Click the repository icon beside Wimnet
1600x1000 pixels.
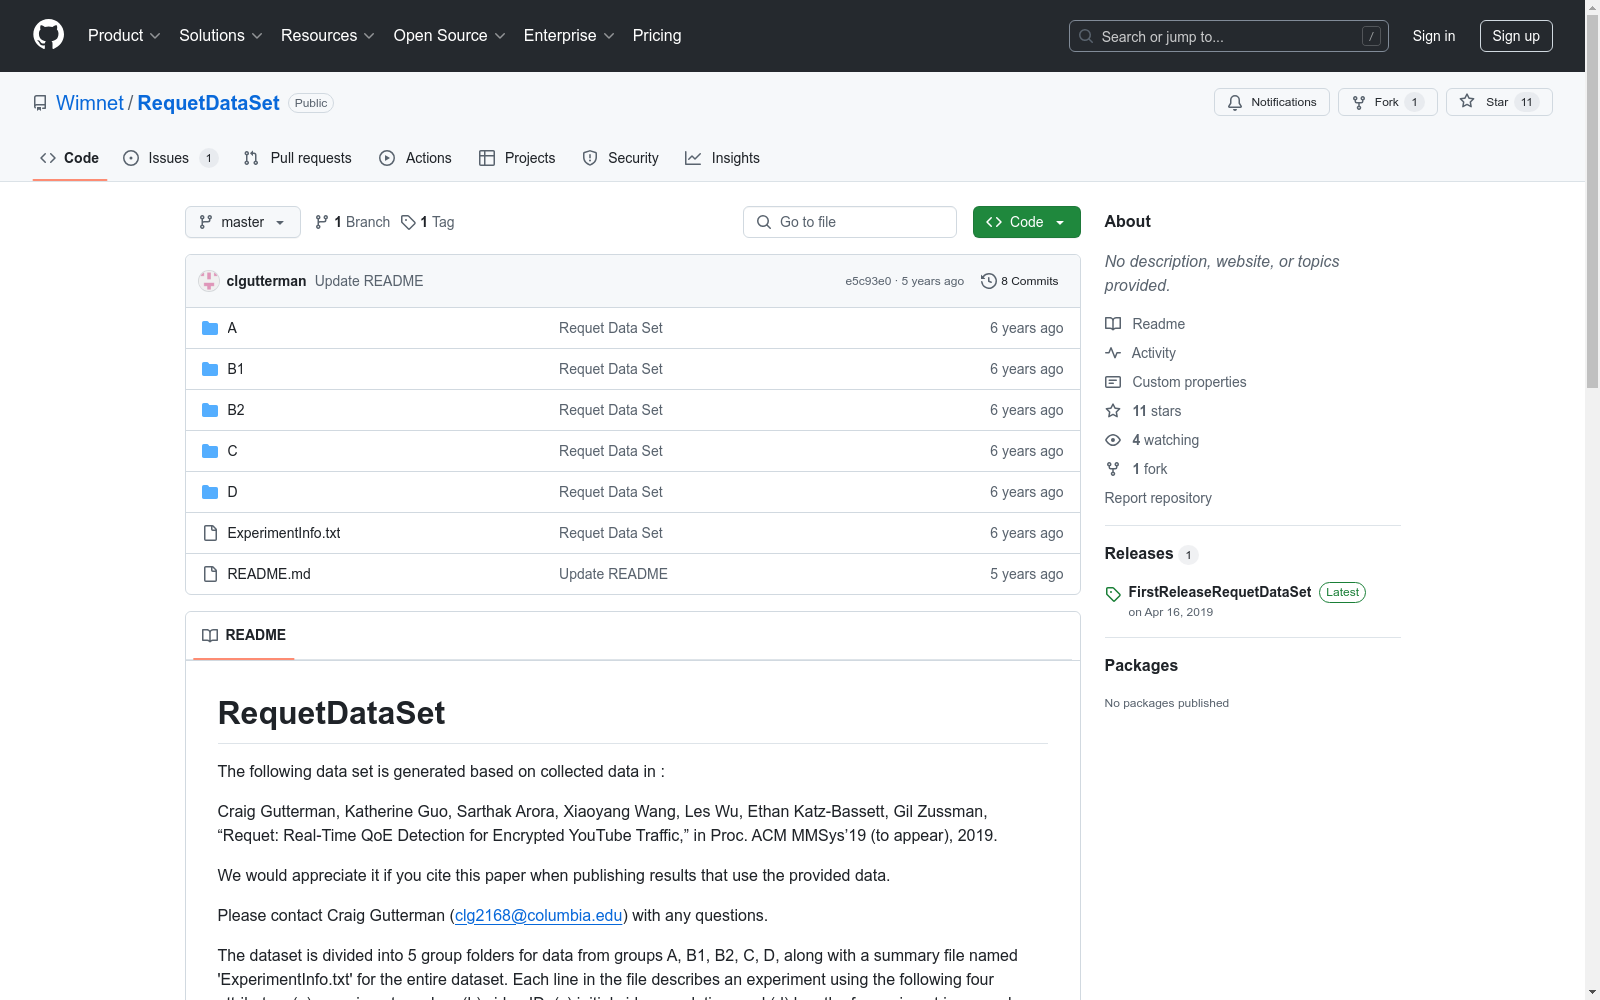point(40,103)
